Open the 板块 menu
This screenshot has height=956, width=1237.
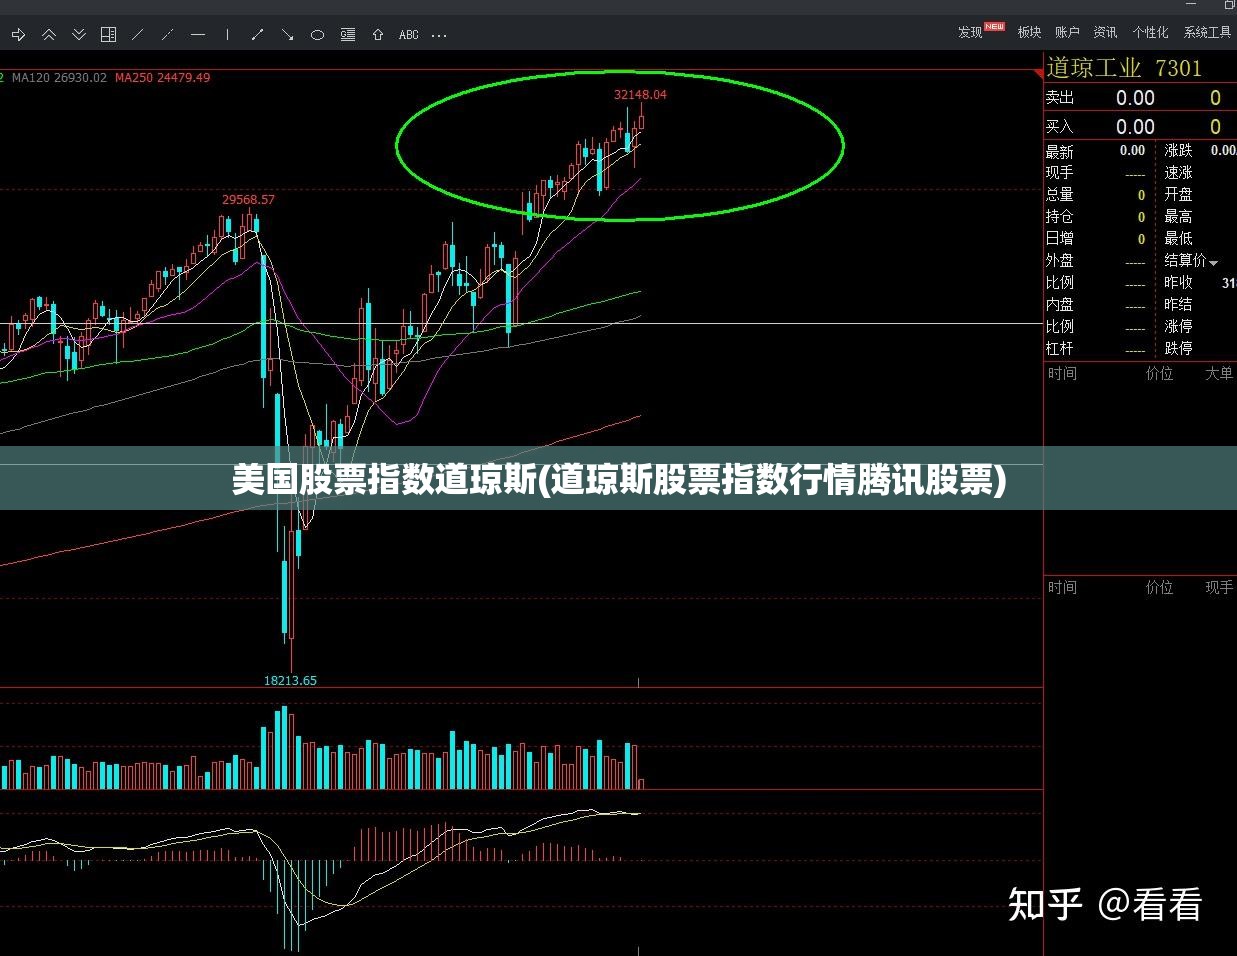pos(1030,32)
